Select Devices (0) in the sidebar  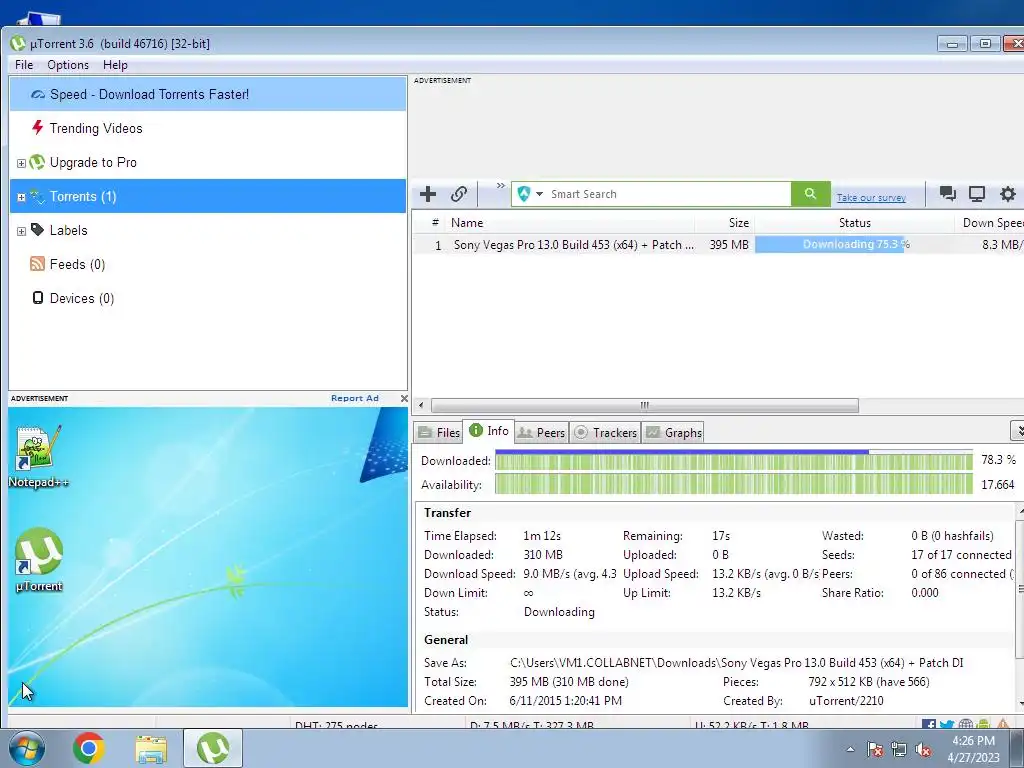point(208,298)
